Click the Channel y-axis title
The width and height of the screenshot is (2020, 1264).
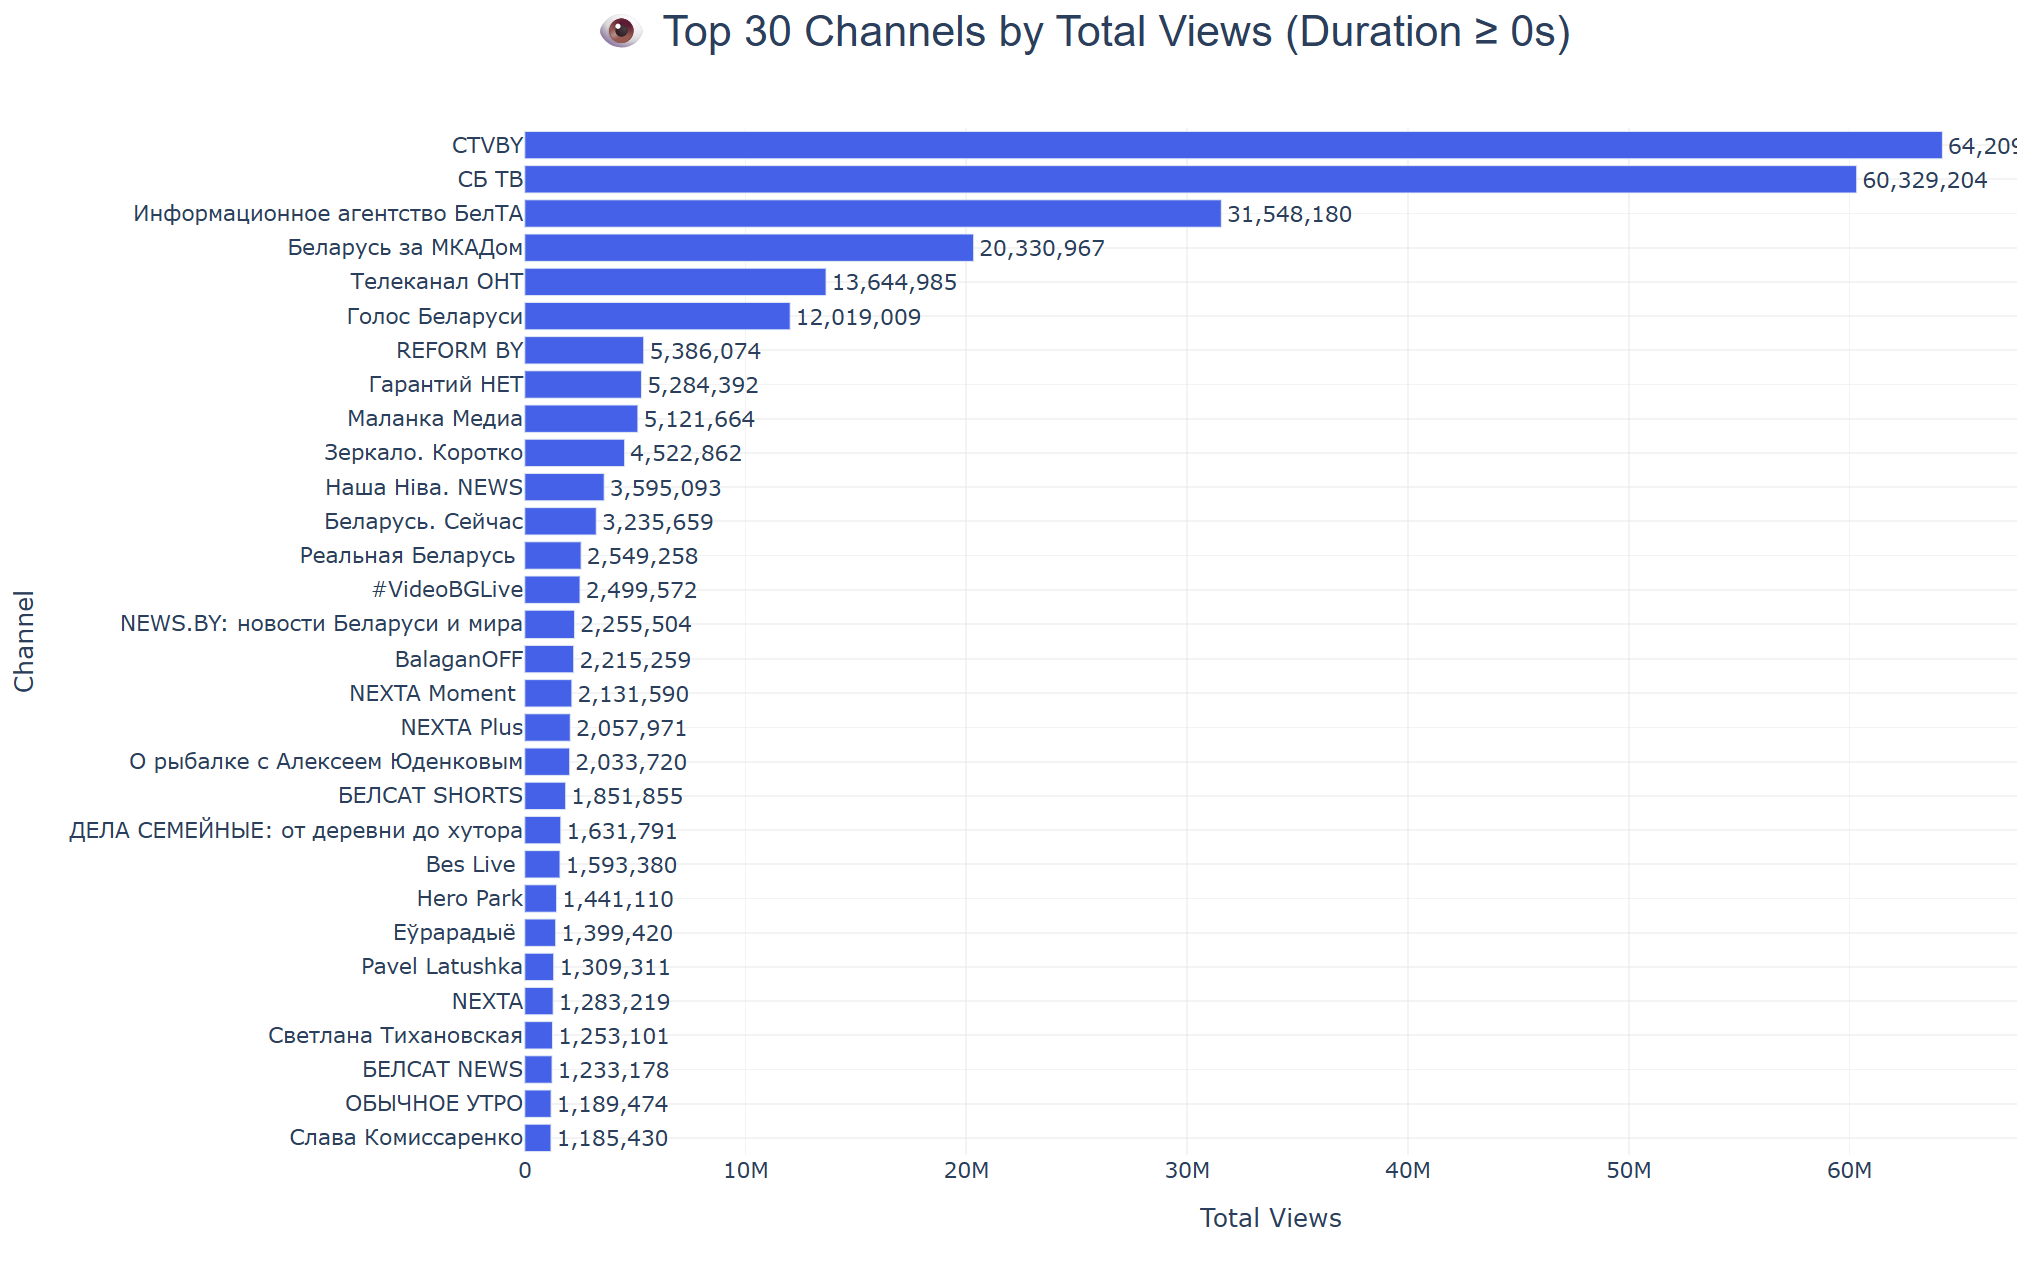(24, 641)
